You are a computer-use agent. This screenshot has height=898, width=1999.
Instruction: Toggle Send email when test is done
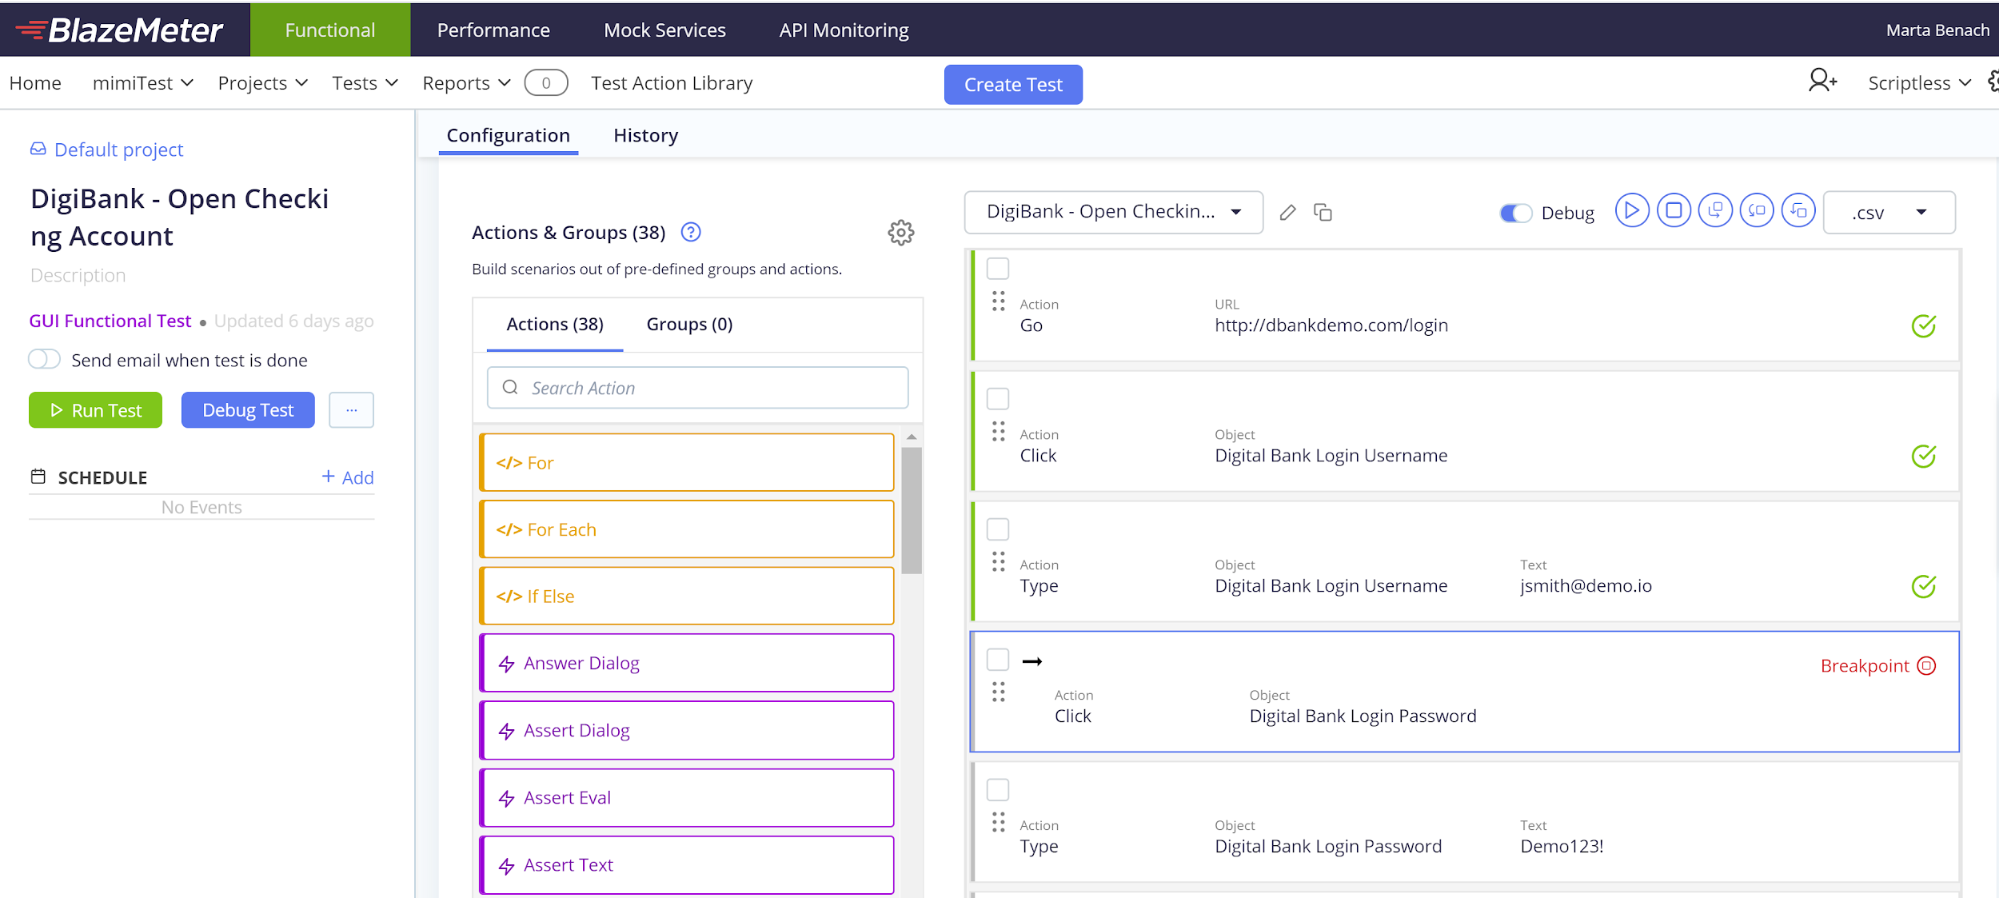coord(44,359)
